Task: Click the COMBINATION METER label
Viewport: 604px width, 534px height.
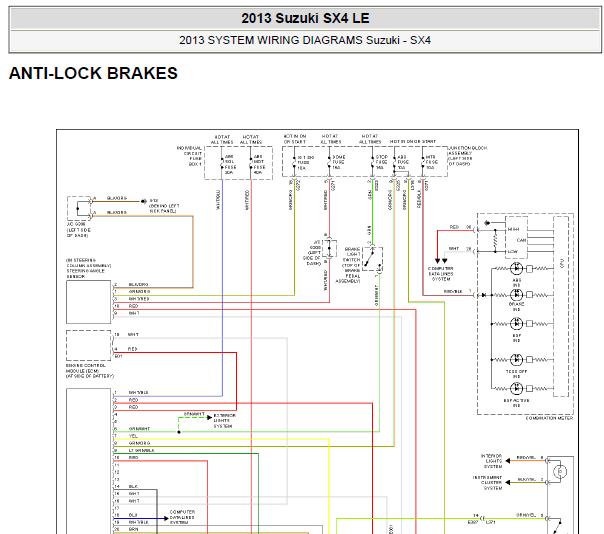Action: (549, 418)
